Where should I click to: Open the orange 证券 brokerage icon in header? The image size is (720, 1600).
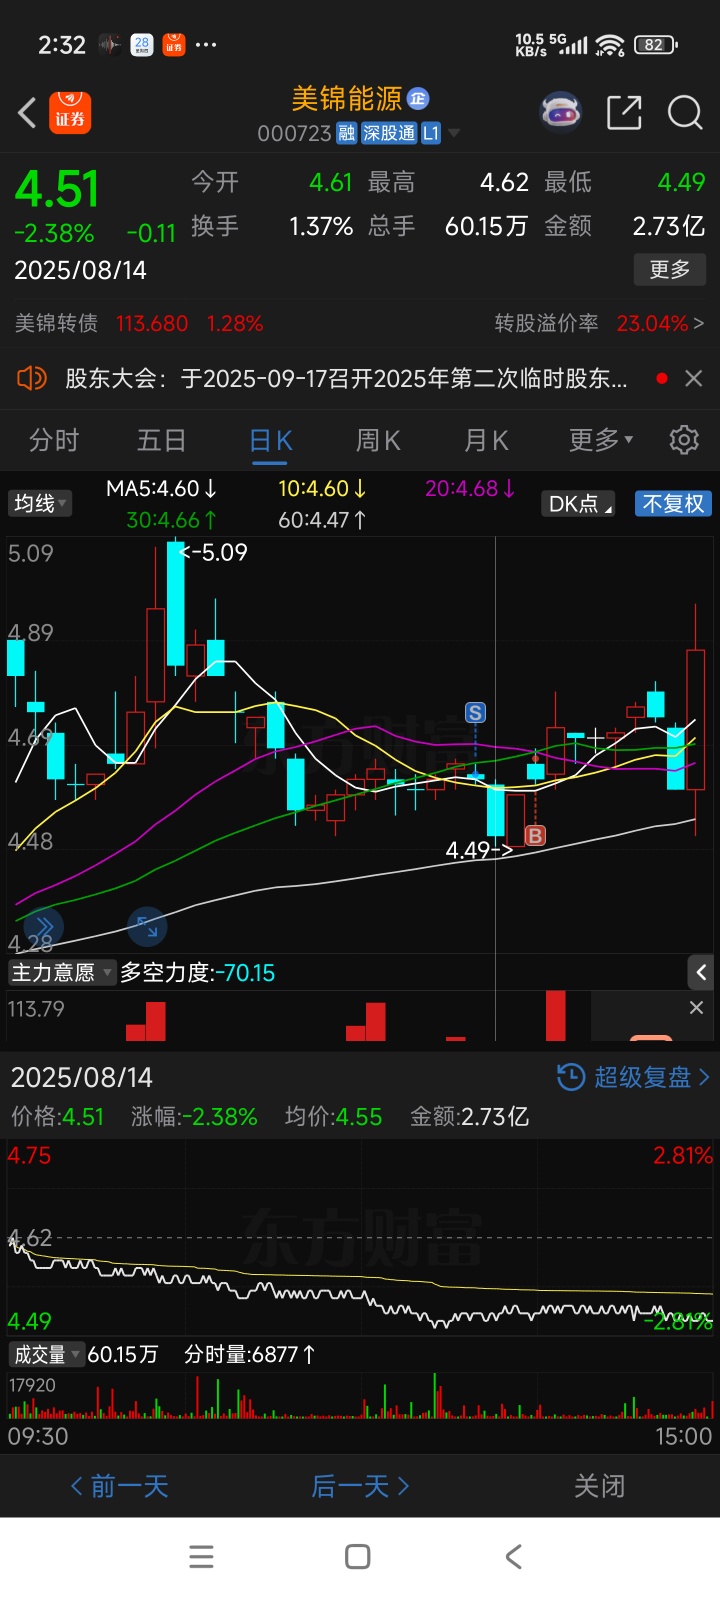click(70, 112)
